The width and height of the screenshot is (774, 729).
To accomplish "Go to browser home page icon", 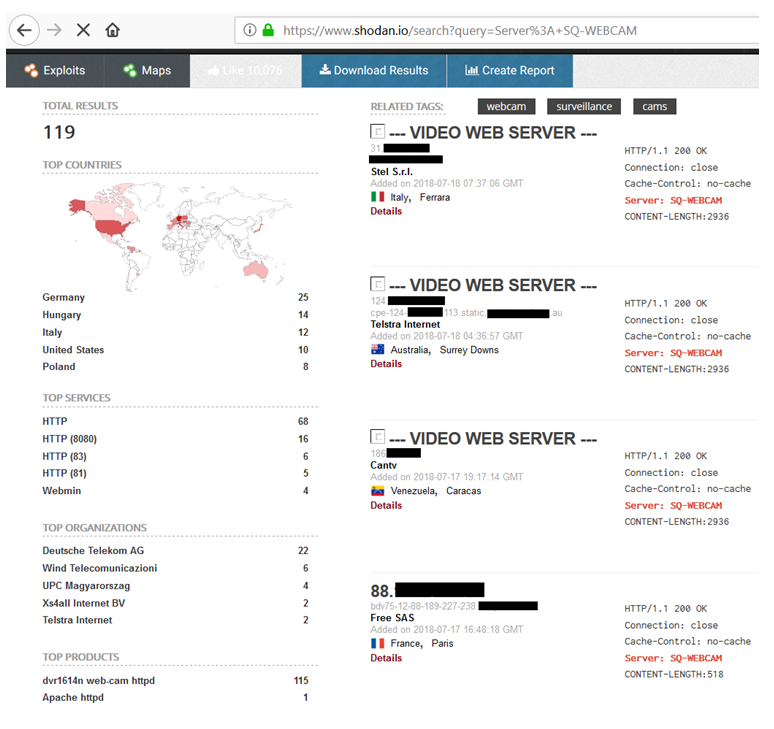I will click(112, 30).
